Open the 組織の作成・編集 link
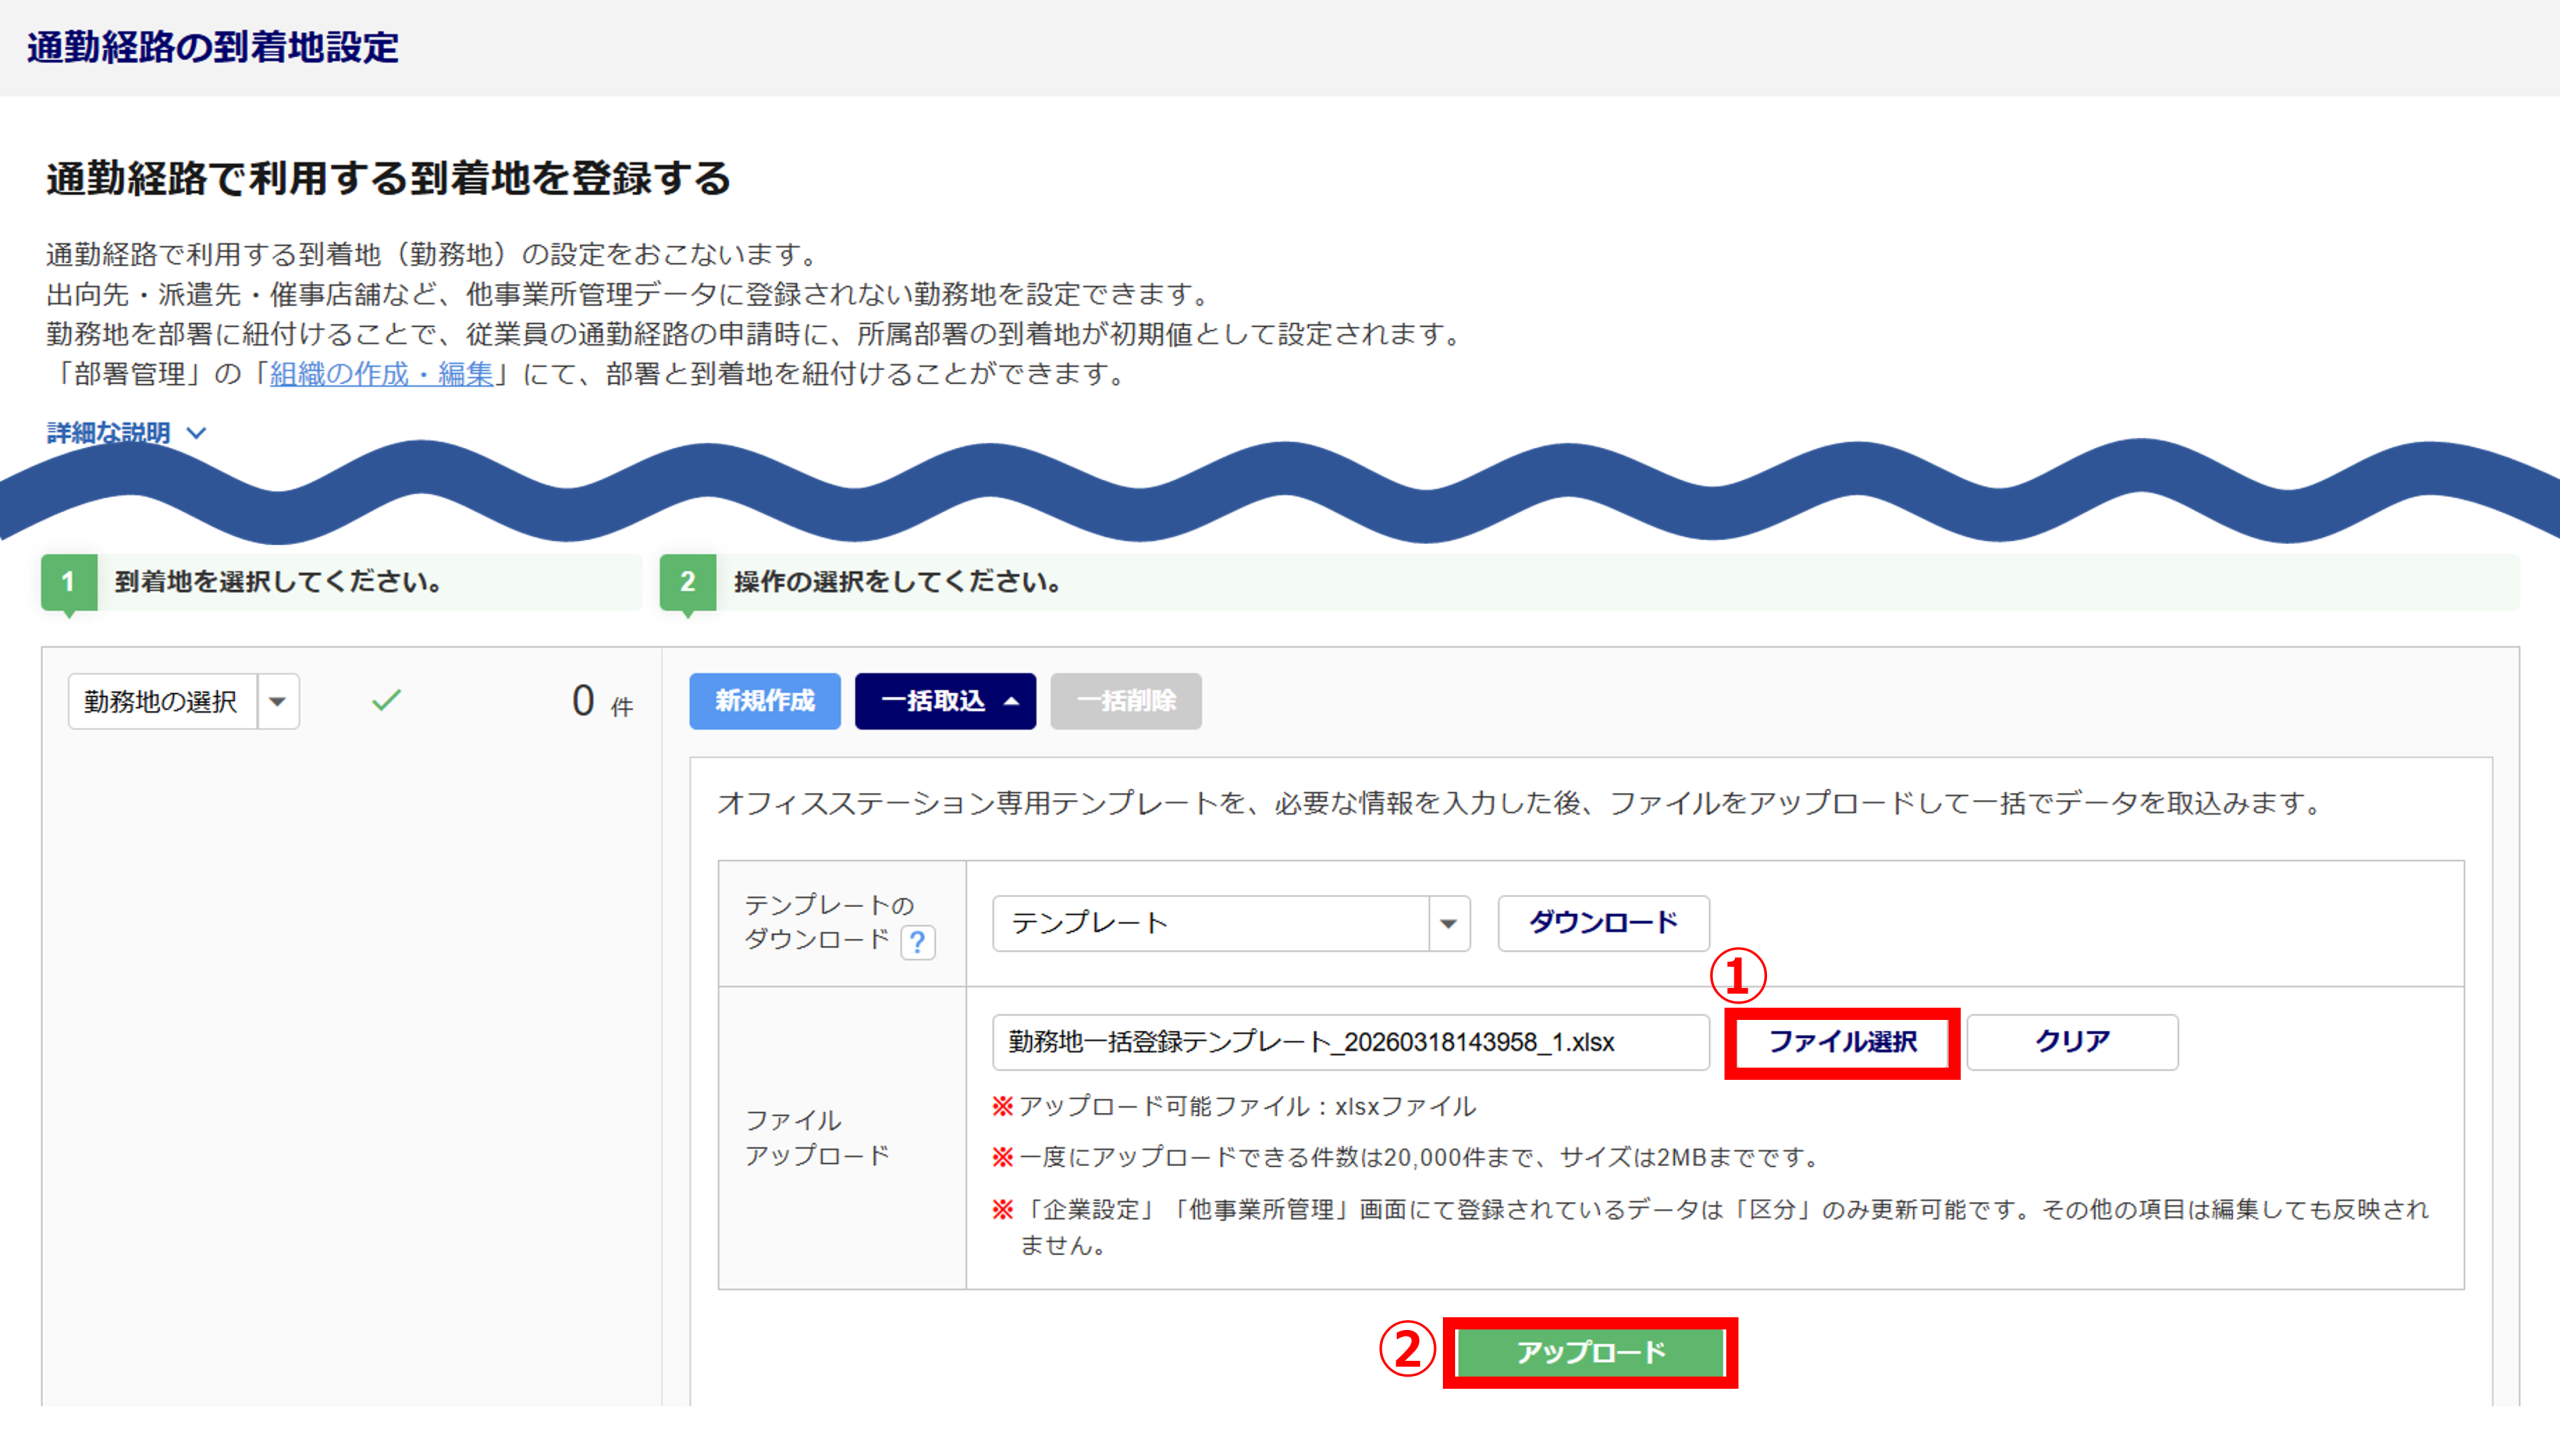This screenshot has height=1433, width=2560. [381, 374]
